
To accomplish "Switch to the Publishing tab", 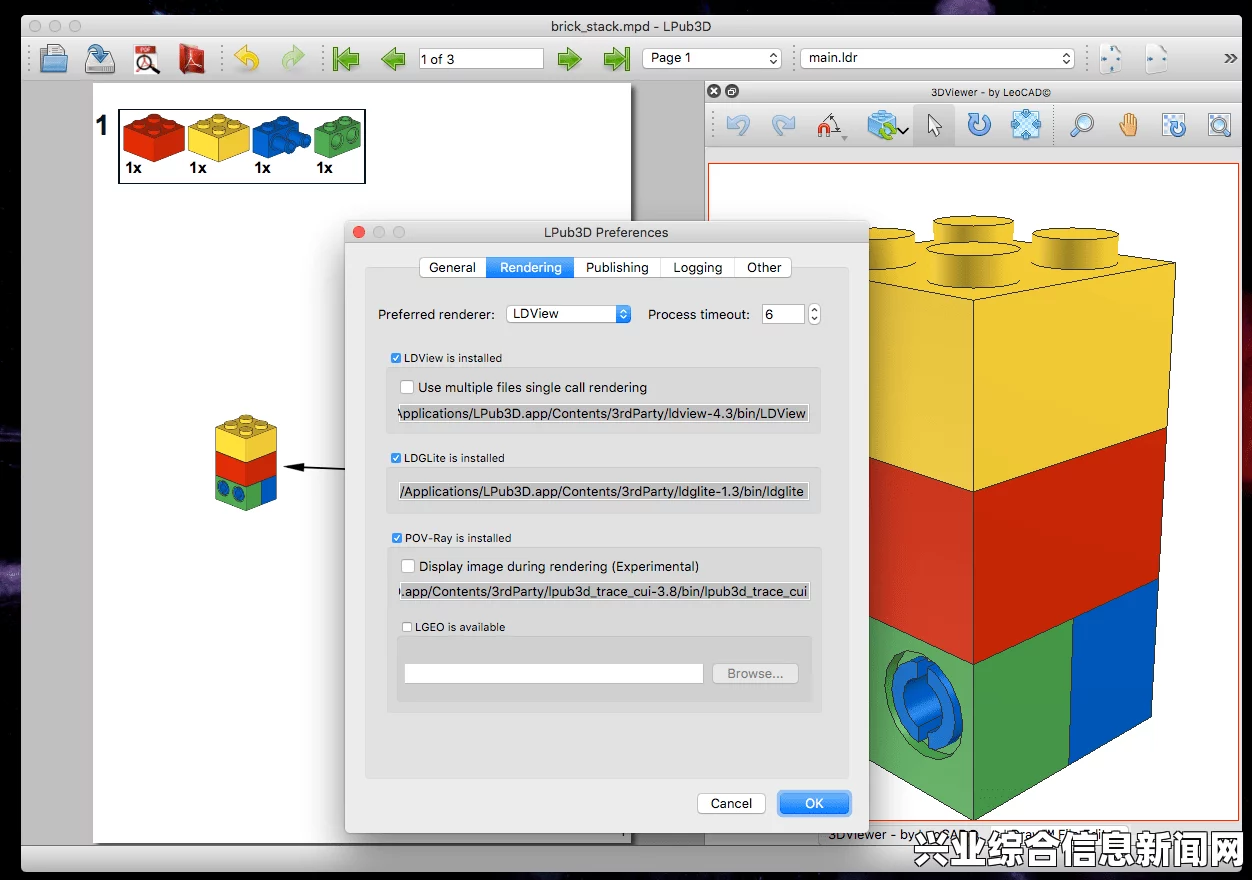I will 617,267.
